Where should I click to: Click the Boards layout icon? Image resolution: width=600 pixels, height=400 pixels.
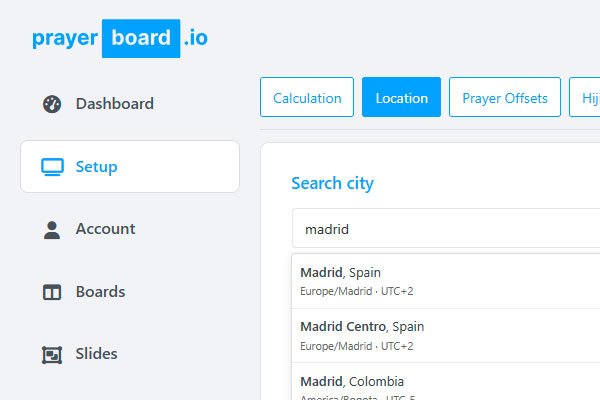(52, 292)
